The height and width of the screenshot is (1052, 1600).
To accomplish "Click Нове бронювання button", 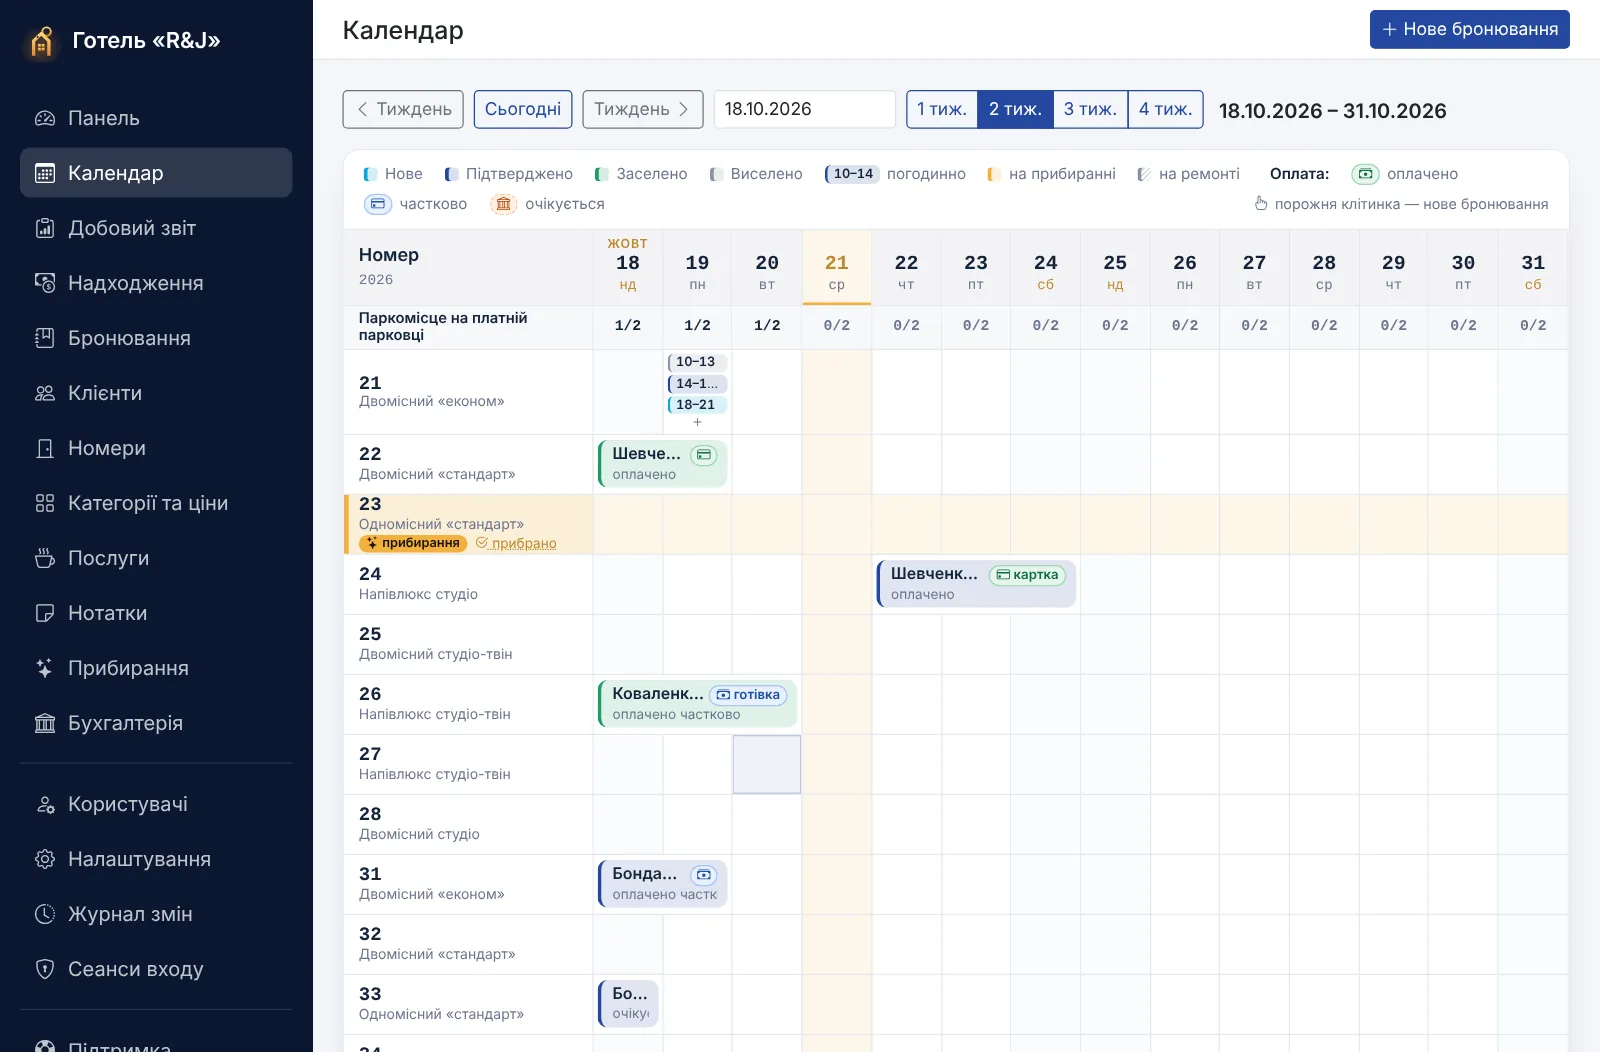I will [x=1469, y=29].
